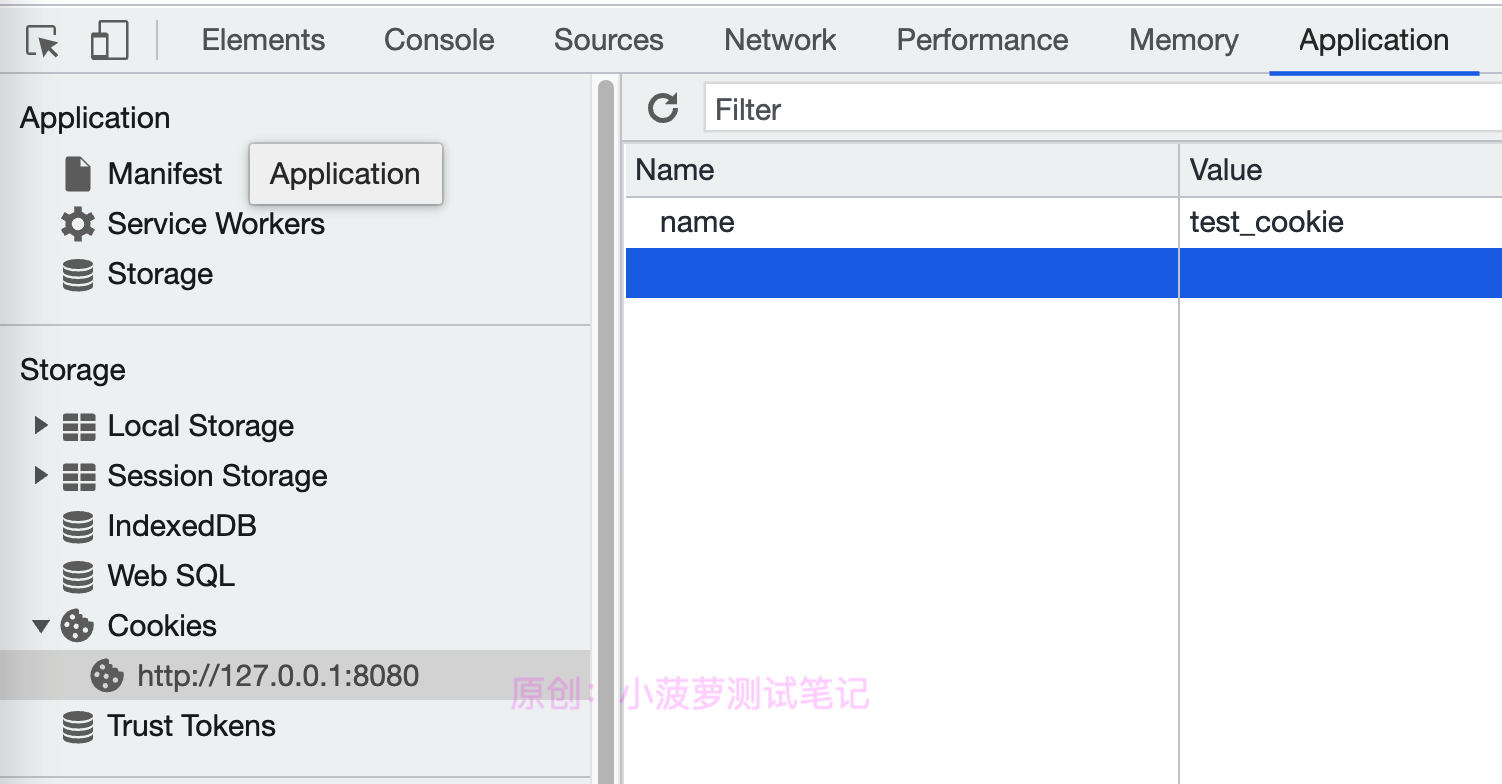Open Service Workers via its gear icon
Image resolution: width=1502 pixels, height=784 pixels.
(x=79, y=223)
